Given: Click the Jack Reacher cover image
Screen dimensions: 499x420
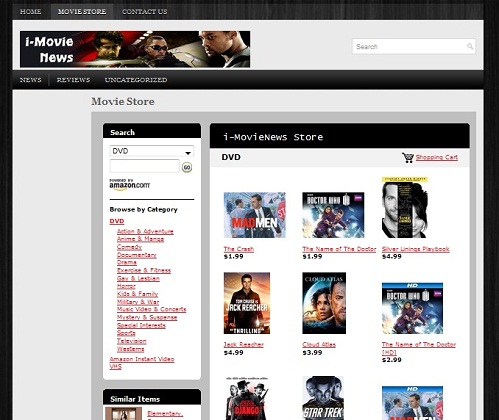Looking at the screenshot, I should tap(247, 303).
